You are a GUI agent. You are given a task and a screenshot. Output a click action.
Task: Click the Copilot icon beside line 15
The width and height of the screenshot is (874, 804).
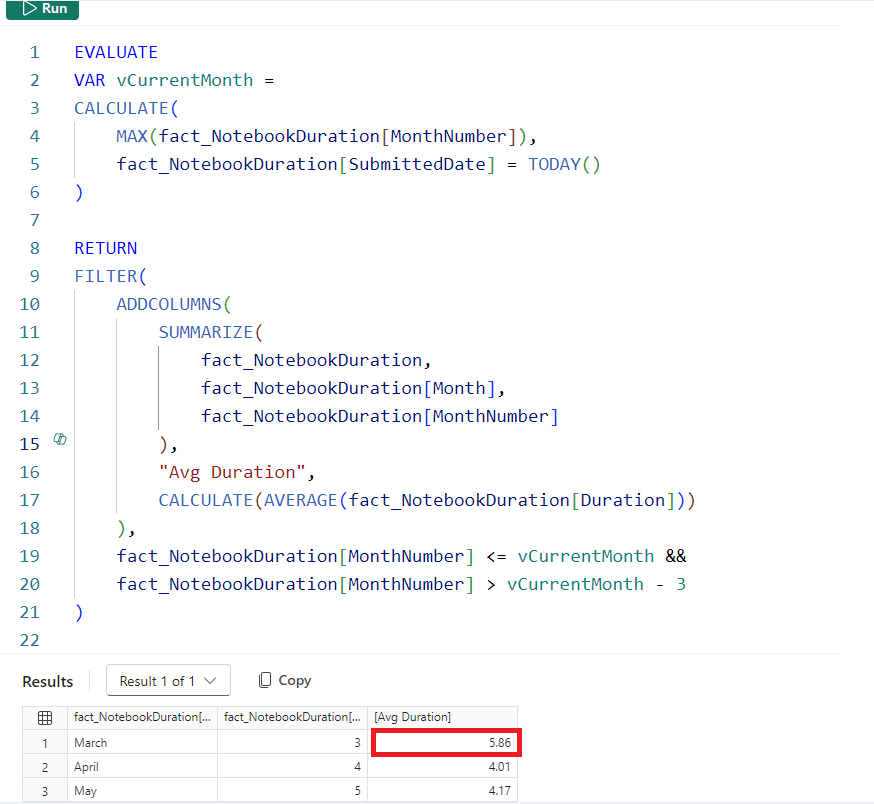[60, 439]
